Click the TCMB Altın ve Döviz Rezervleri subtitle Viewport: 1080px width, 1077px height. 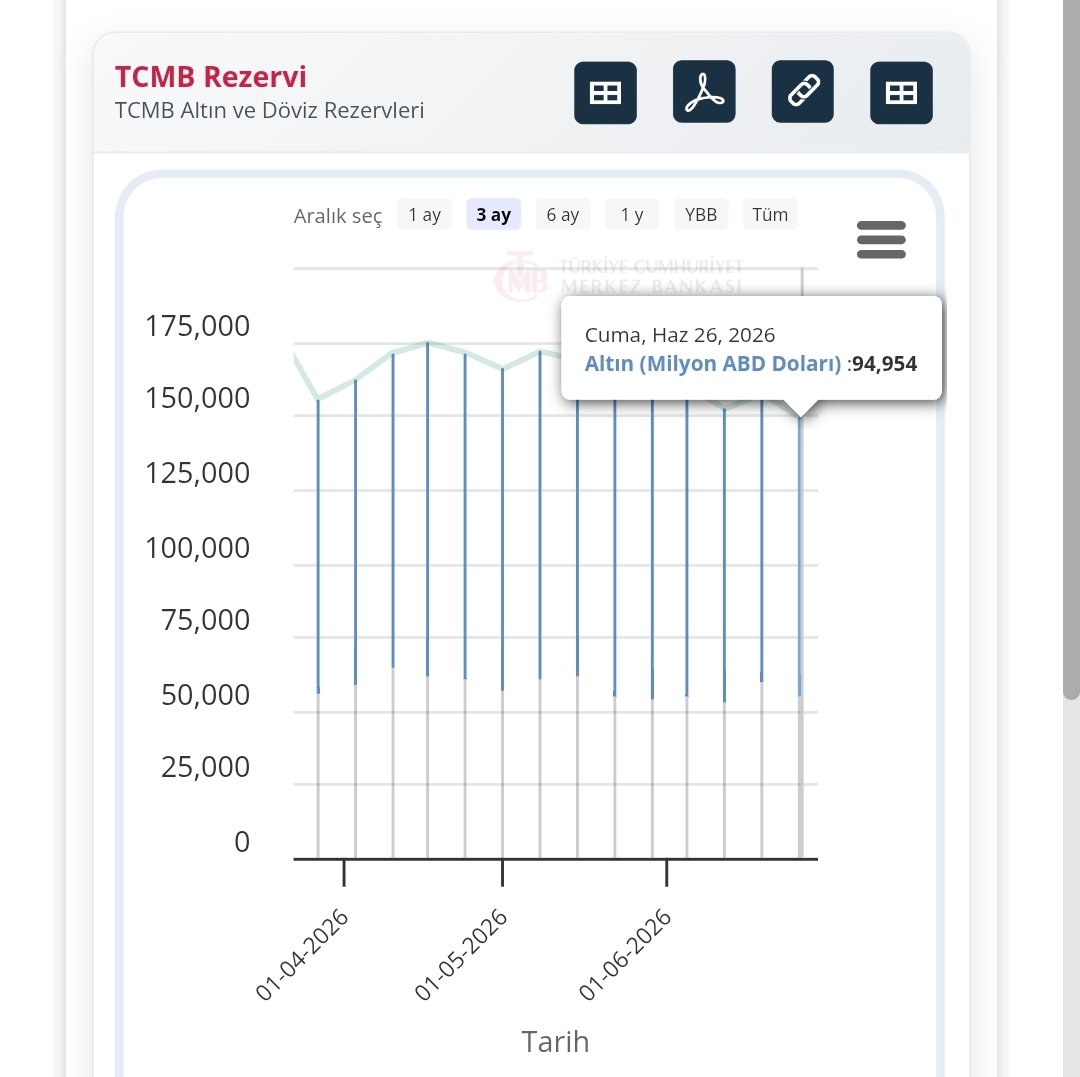coord(269,110)
